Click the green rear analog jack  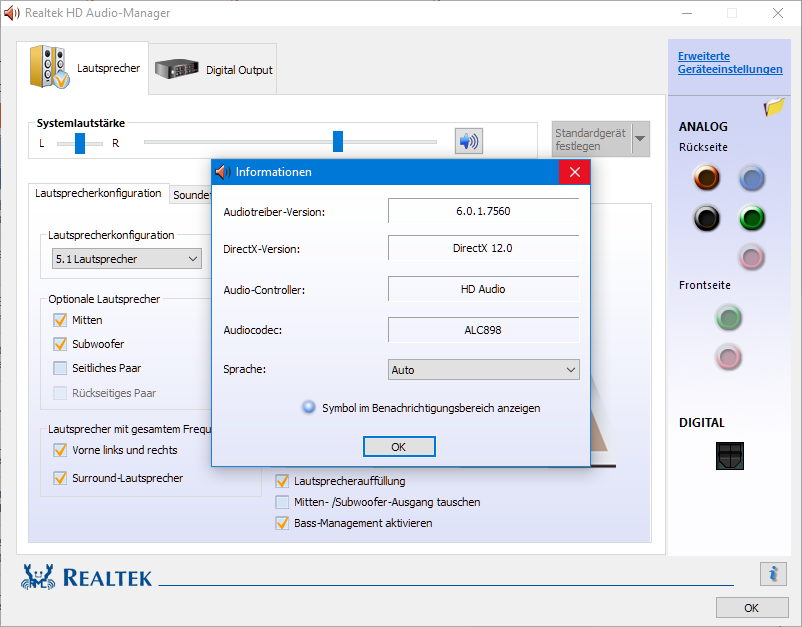click(x=751, y=218)
